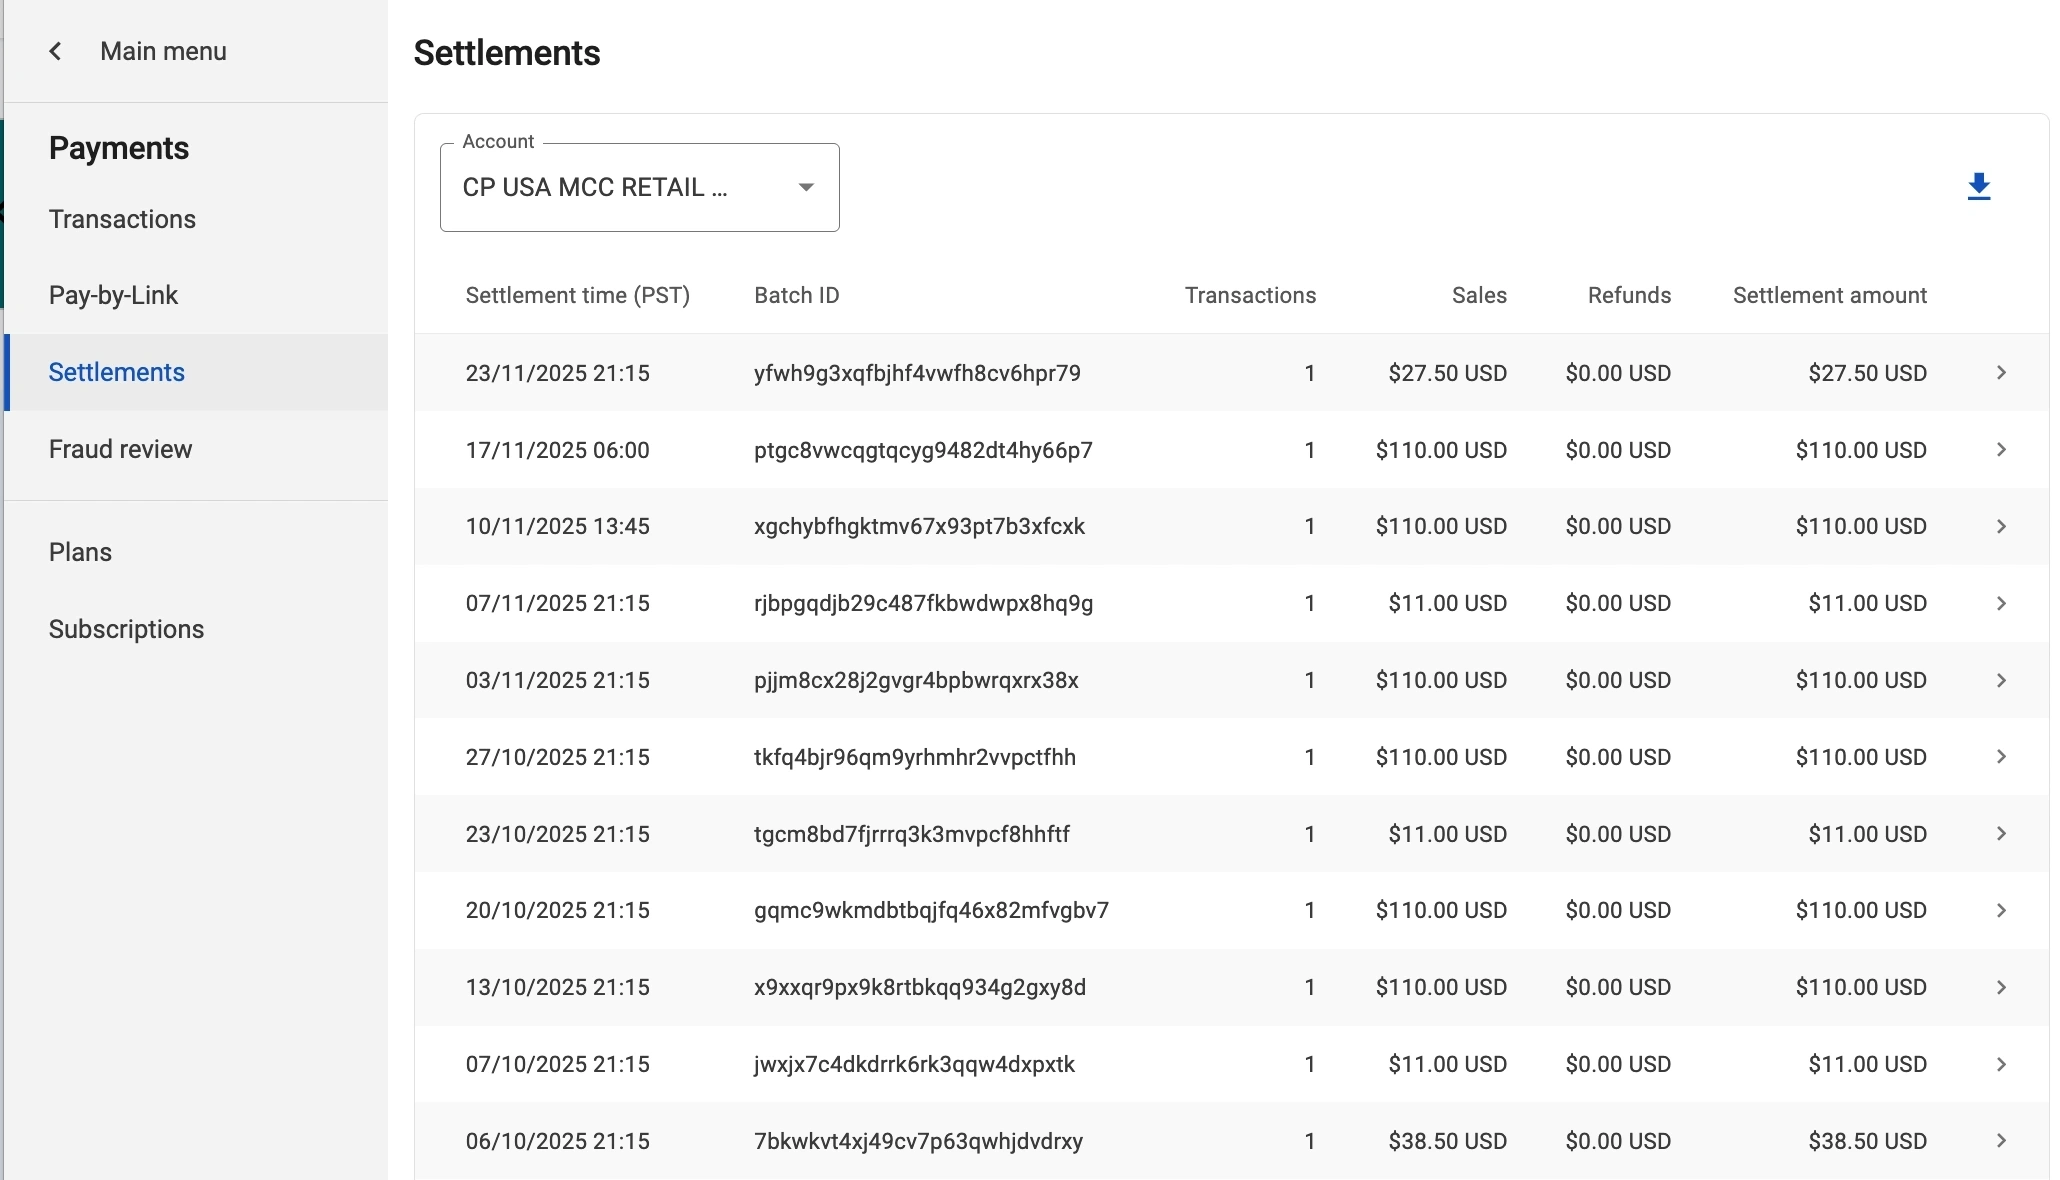Open the Plans section
Viewport: 2060px width, 1180px height.
click(x=80, y=552)
